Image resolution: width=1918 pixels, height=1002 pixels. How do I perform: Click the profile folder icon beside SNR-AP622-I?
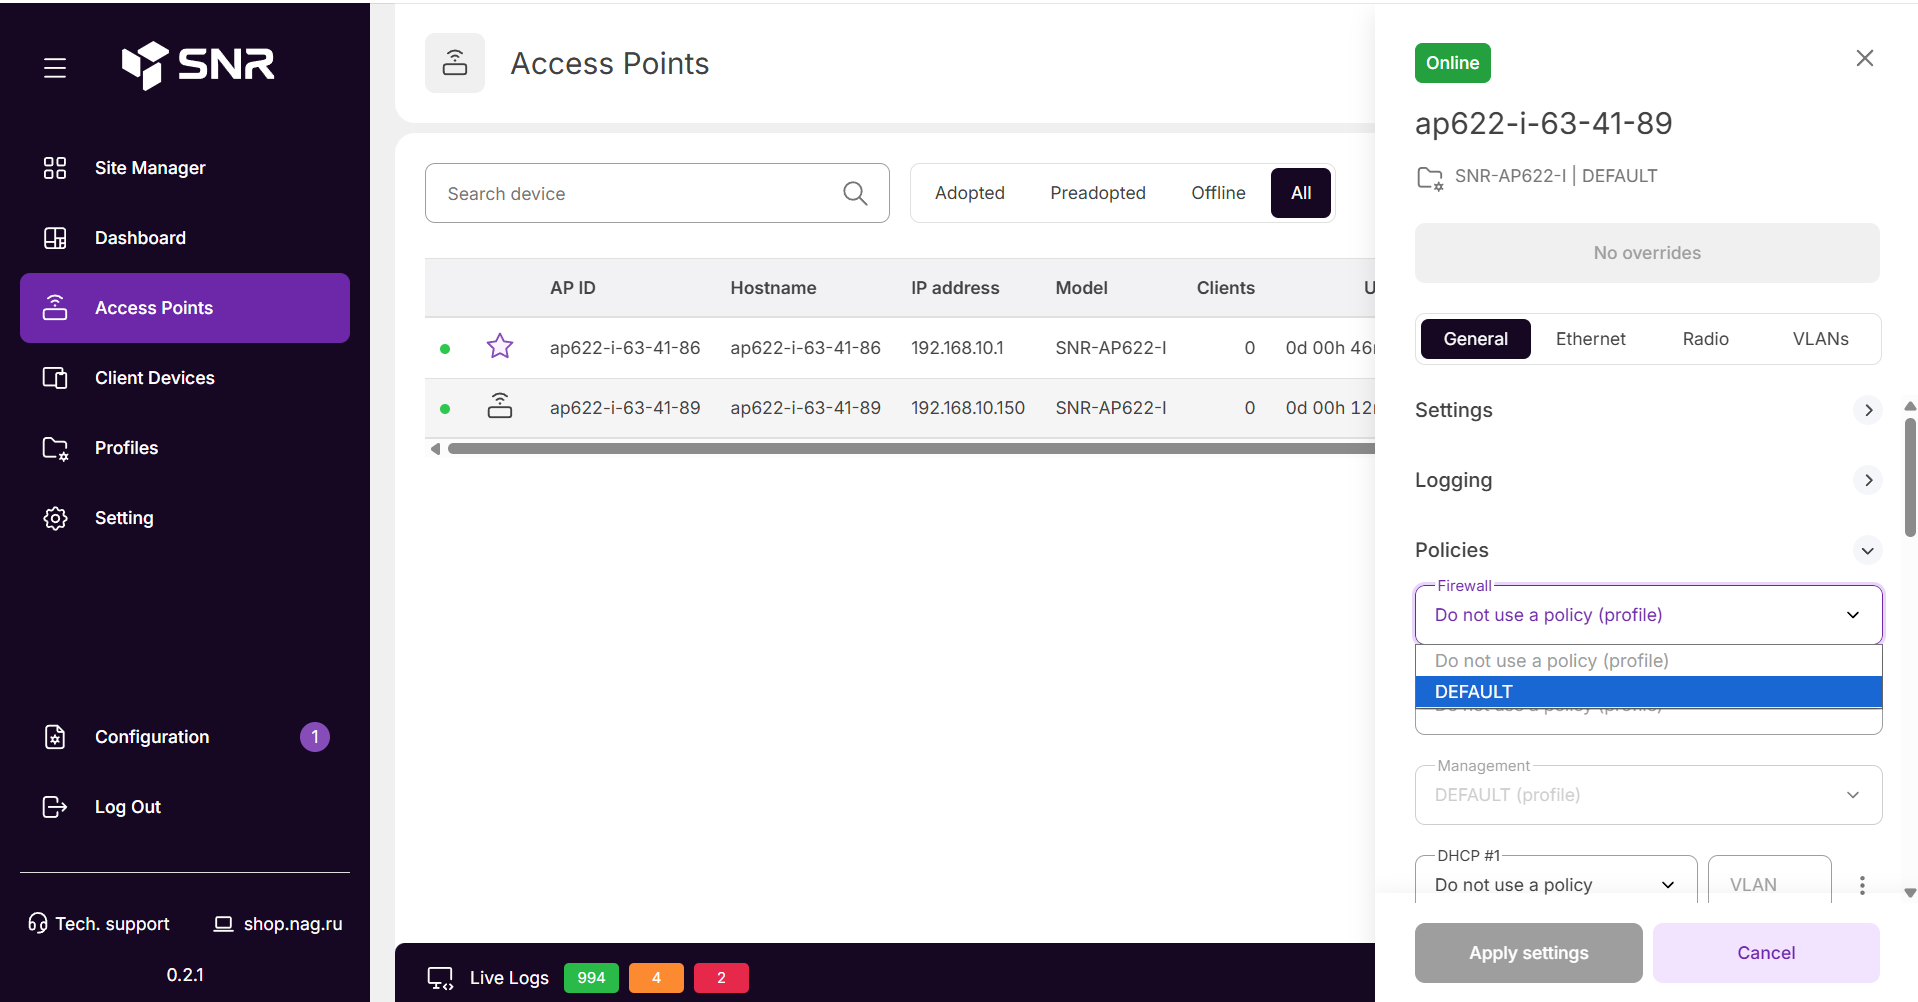(x=1430, y=178)
